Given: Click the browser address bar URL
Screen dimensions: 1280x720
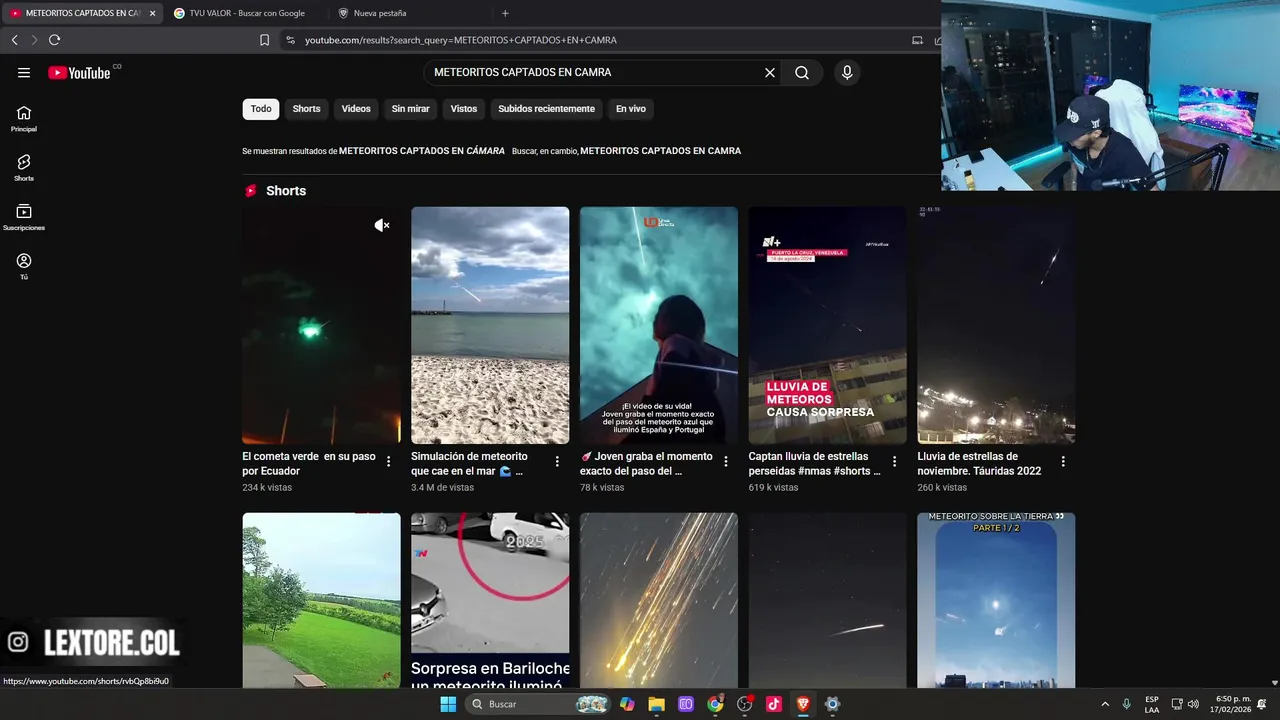Looking at the screenshot, I should click(460, 40).
